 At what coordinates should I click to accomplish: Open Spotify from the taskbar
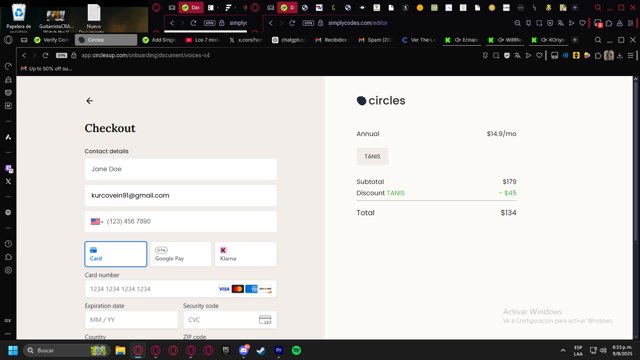296,350
